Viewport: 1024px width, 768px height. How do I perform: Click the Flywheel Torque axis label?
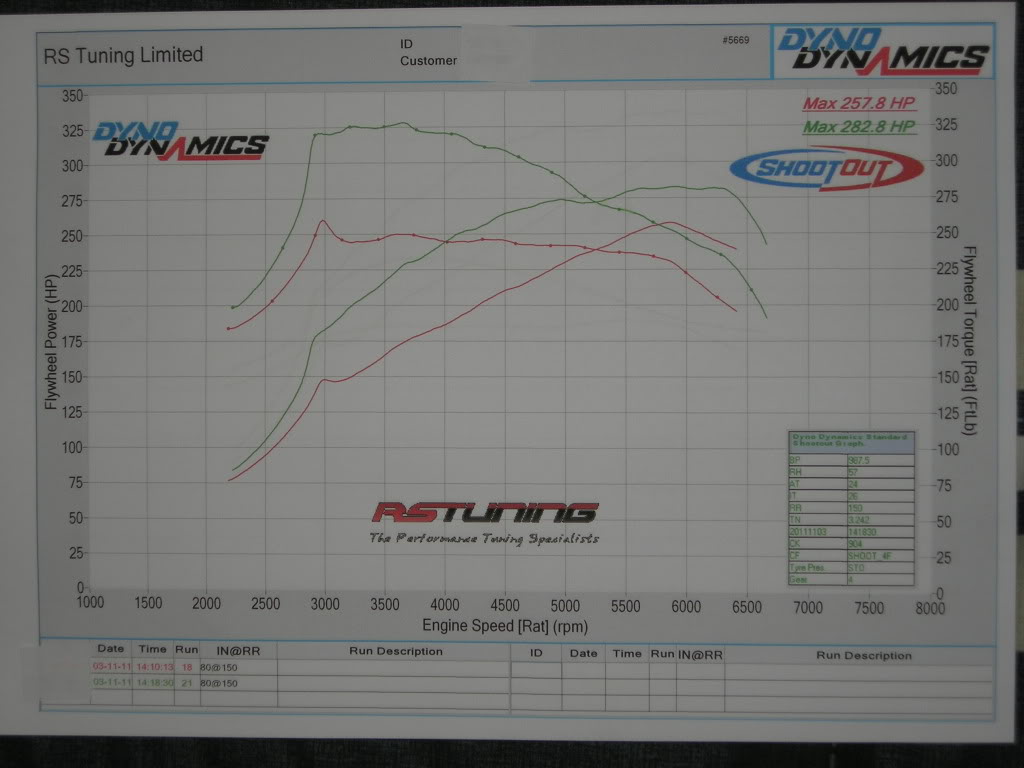[x=968, y=341]
